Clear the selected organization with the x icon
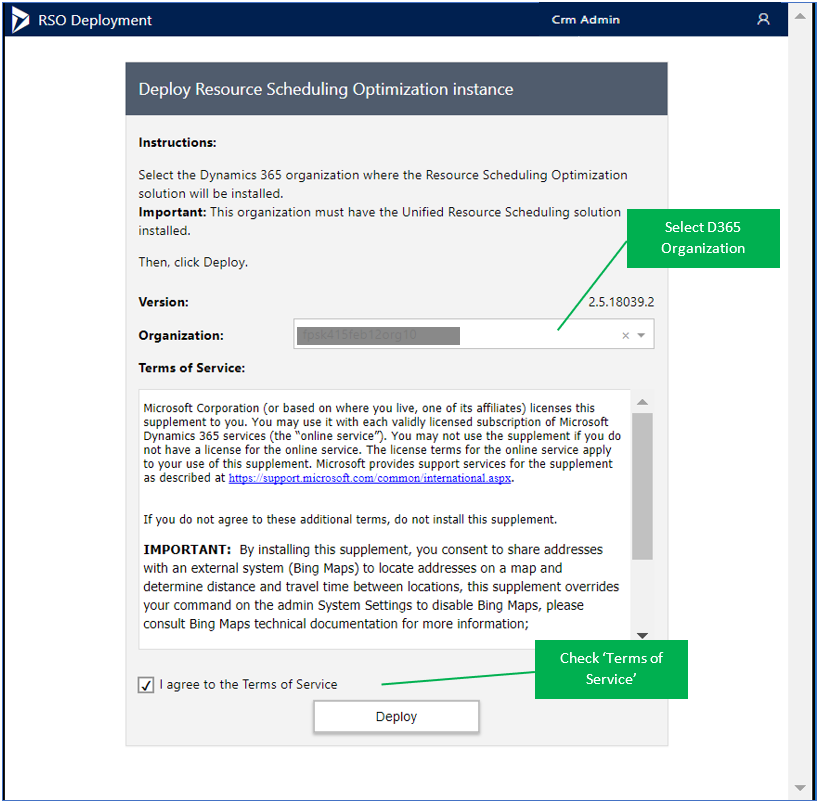The image size is (821, 805). 626,336
